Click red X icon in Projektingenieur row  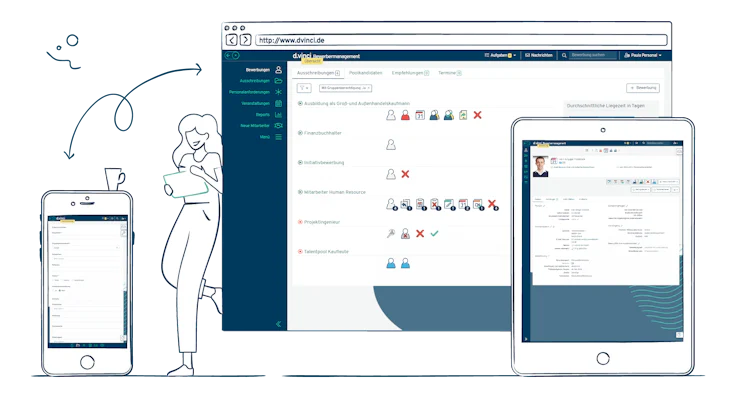point(420,234)
